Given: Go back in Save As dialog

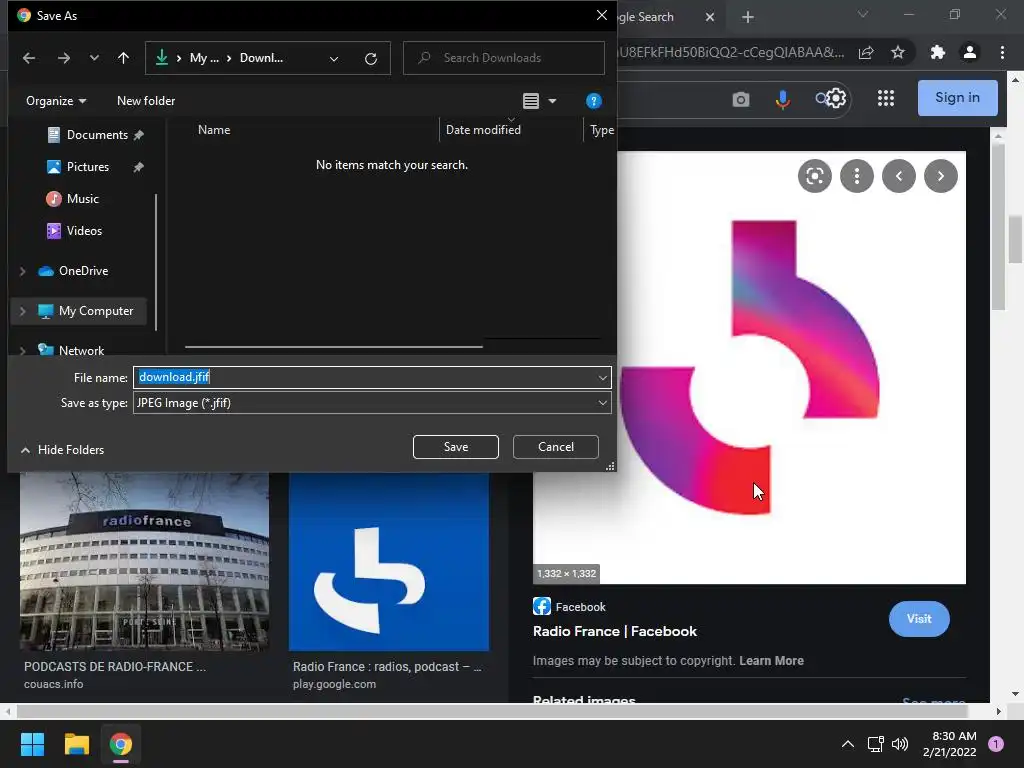Looking at the screenshot, I should click(x=29, y=58).
